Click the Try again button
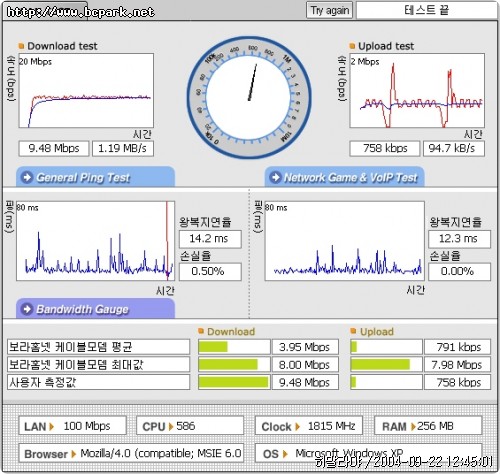This screenshot has width=500, height=474. tap(329, 10)
